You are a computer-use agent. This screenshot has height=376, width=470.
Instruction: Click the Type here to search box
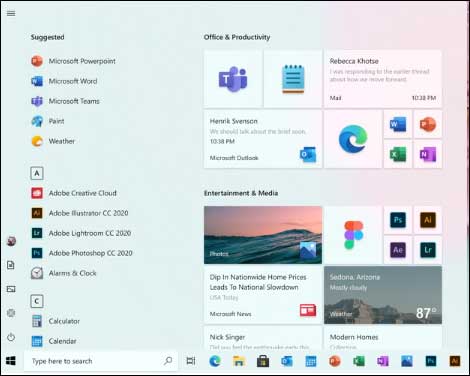point(101,361)
